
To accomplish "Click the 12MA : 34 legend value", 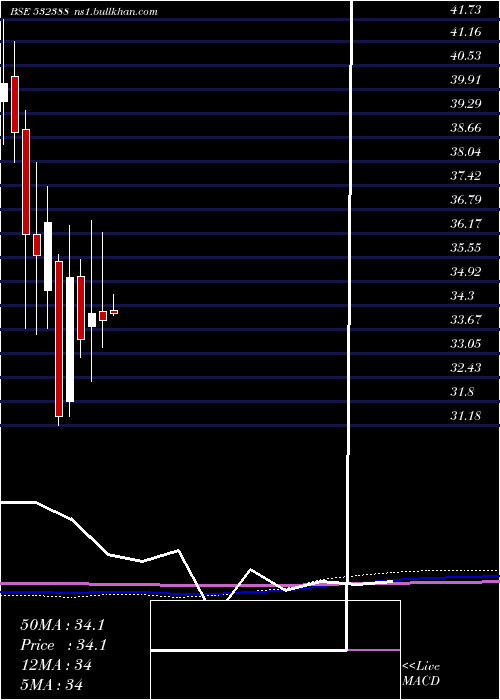I will click(x=56, y=665).
